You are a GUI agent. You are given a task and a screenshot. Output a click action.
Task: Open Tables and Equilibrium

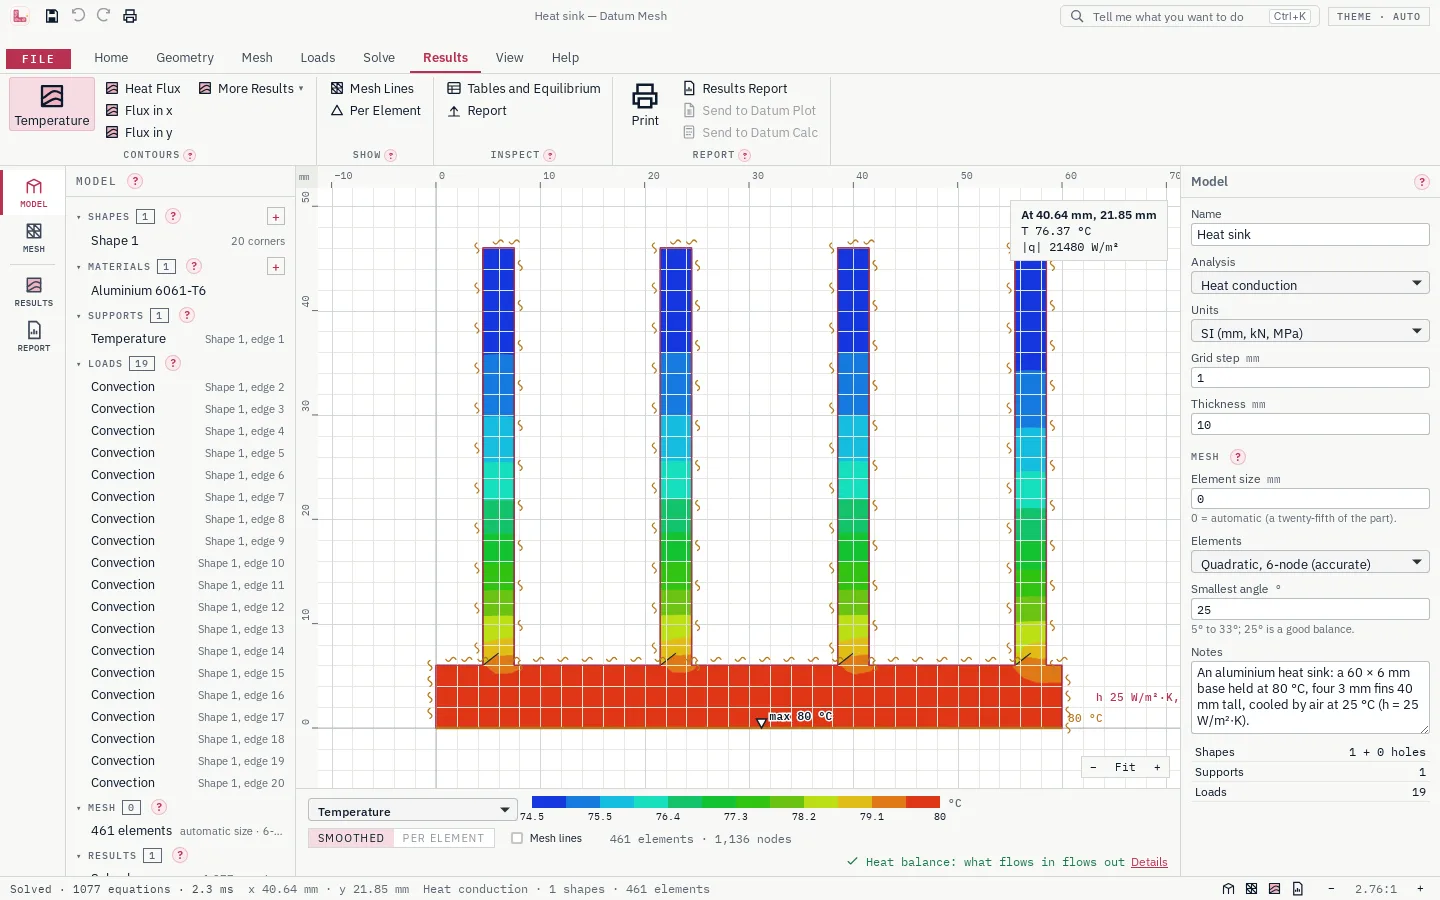[x=524, y=88]
